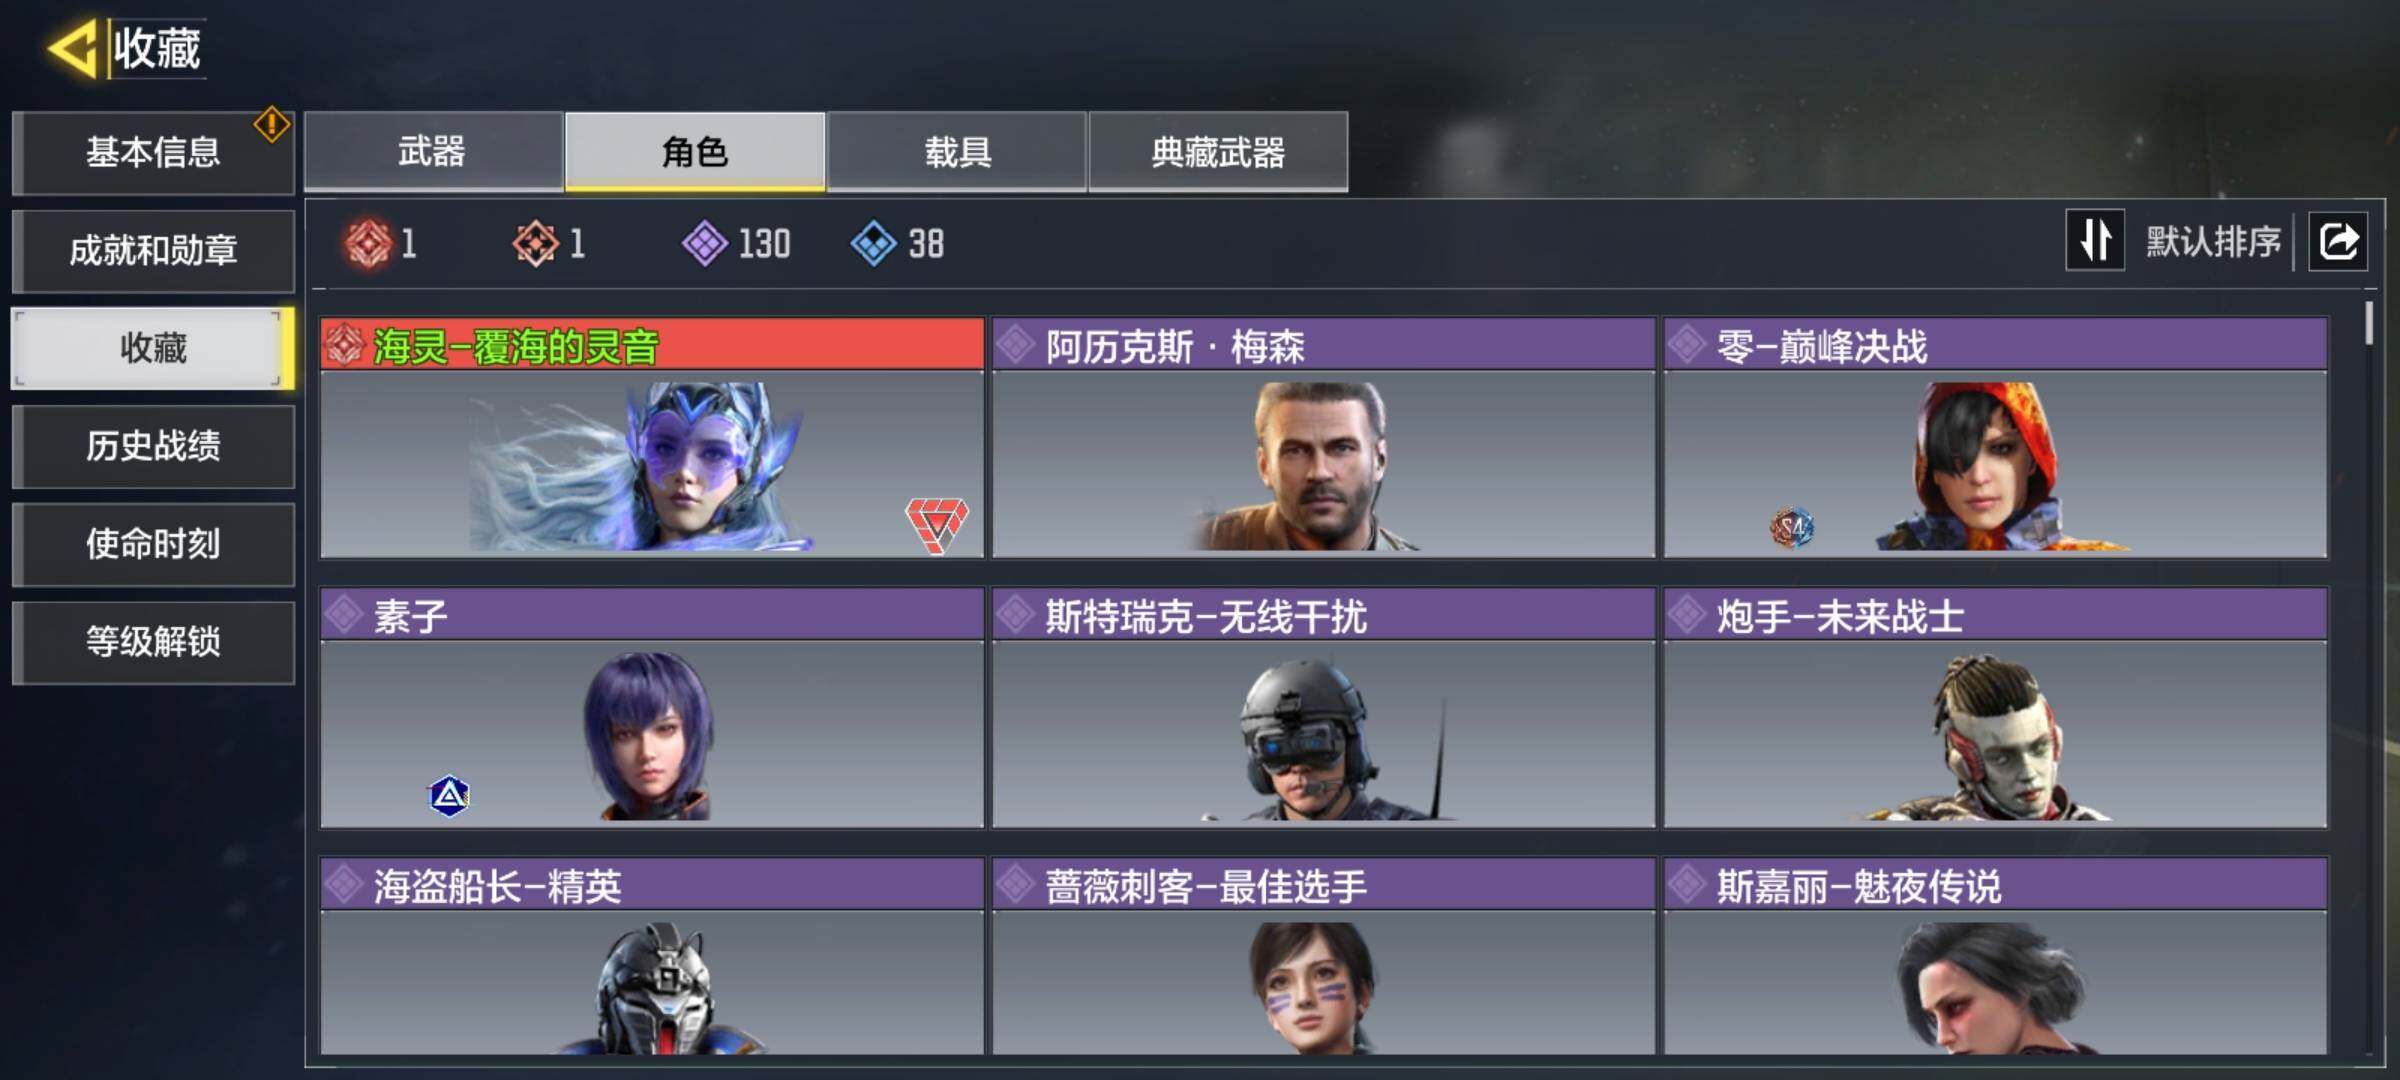The width and height of the screenshot is (2400, 1080).
Task: Click the 等级解锁 sidebar button
Action: (x=153, y=642)
